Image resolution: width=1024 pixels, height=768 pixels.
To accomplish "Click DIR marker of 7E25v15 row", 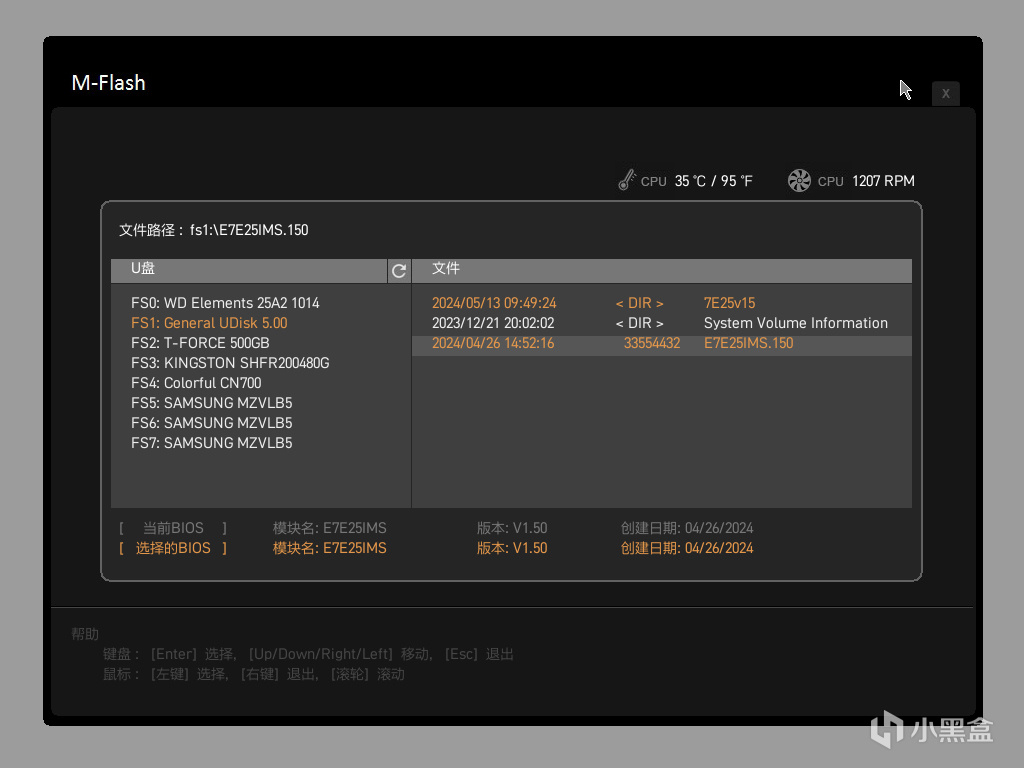I will pos(639,303).
